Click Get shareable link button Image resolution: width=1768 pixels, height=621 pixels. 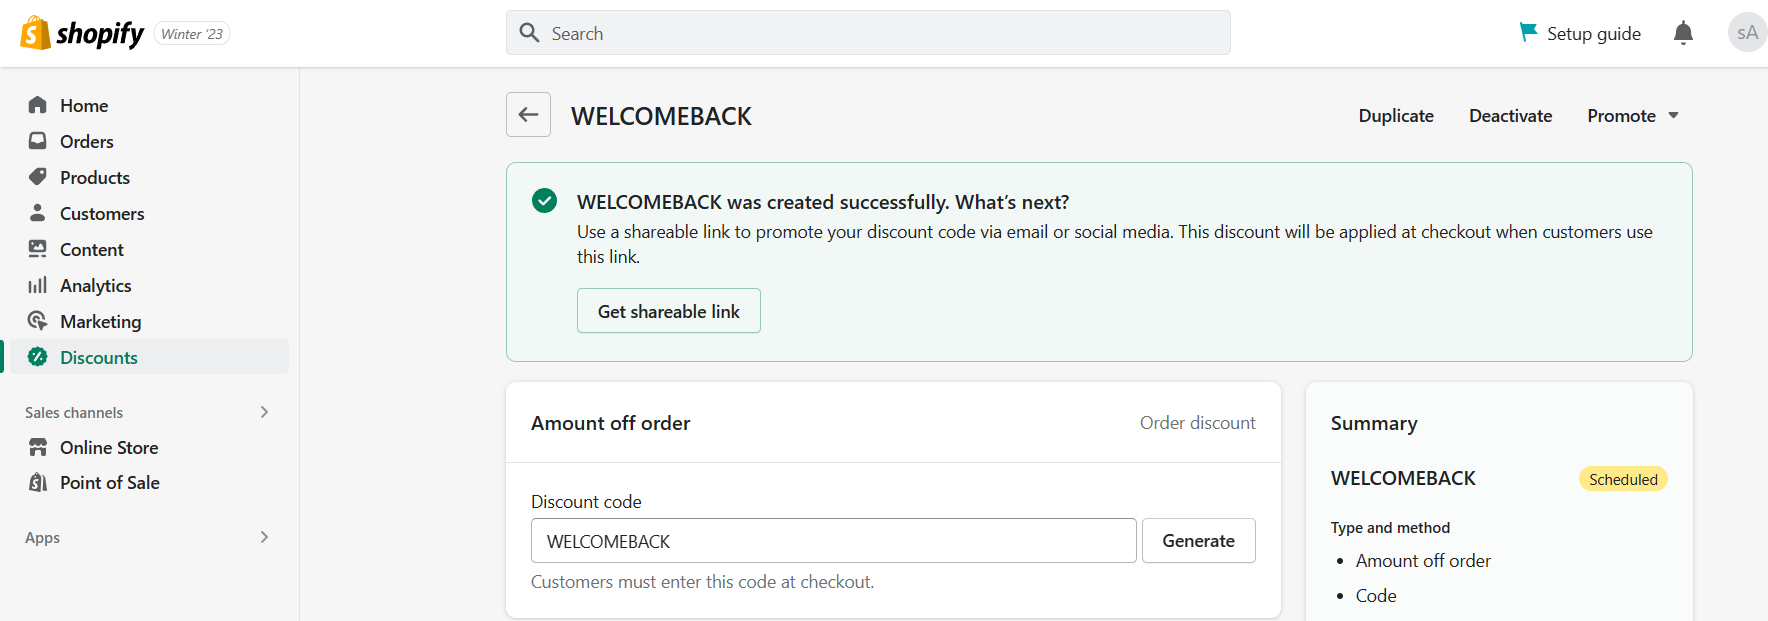pos(669,311)
